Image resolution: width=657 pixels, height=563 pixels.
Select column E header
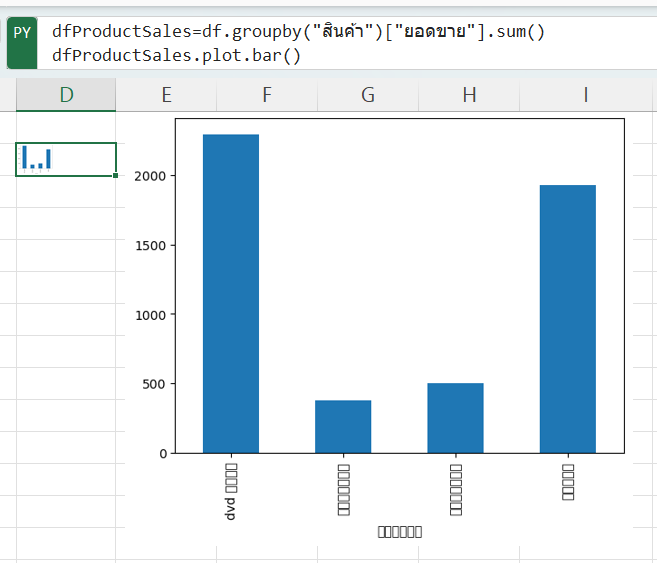pyautogui.click(x=166, y=95)
